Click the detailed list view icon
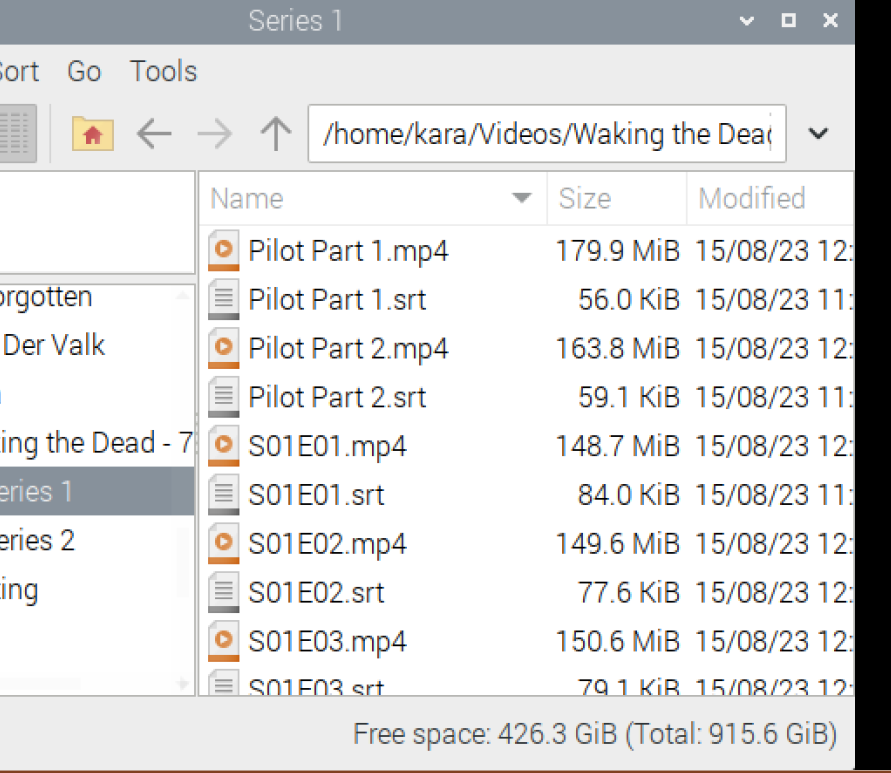 (x=17, y=133)
